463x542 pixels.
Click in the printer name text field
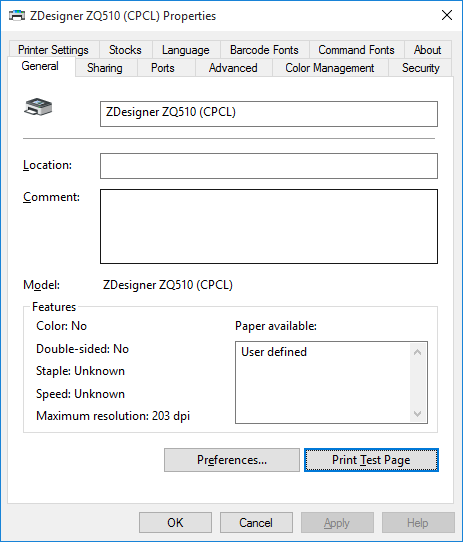[x=269, y=114]
